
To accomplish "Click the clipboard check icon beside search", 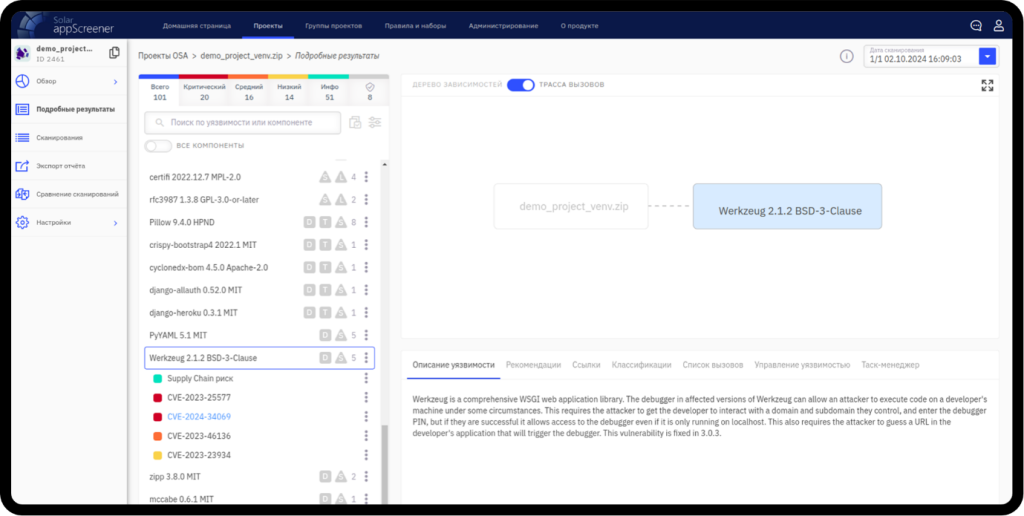I will [355, 122].
